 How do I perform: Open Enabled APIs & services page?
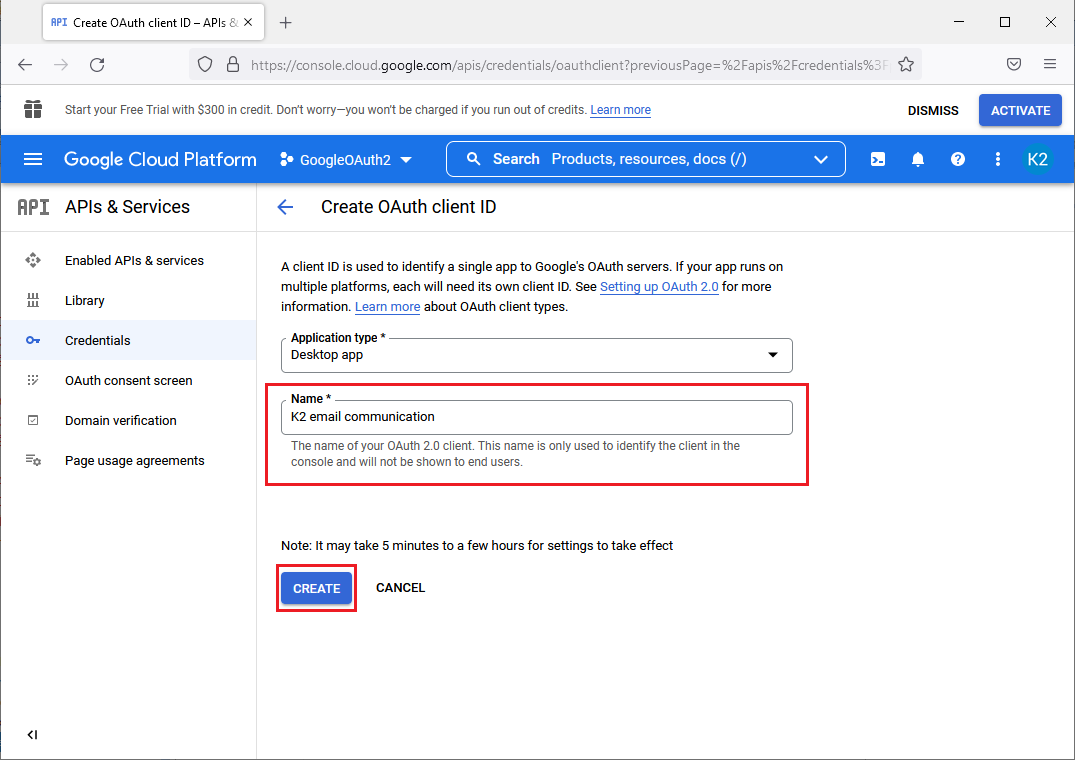coord(134,260)
